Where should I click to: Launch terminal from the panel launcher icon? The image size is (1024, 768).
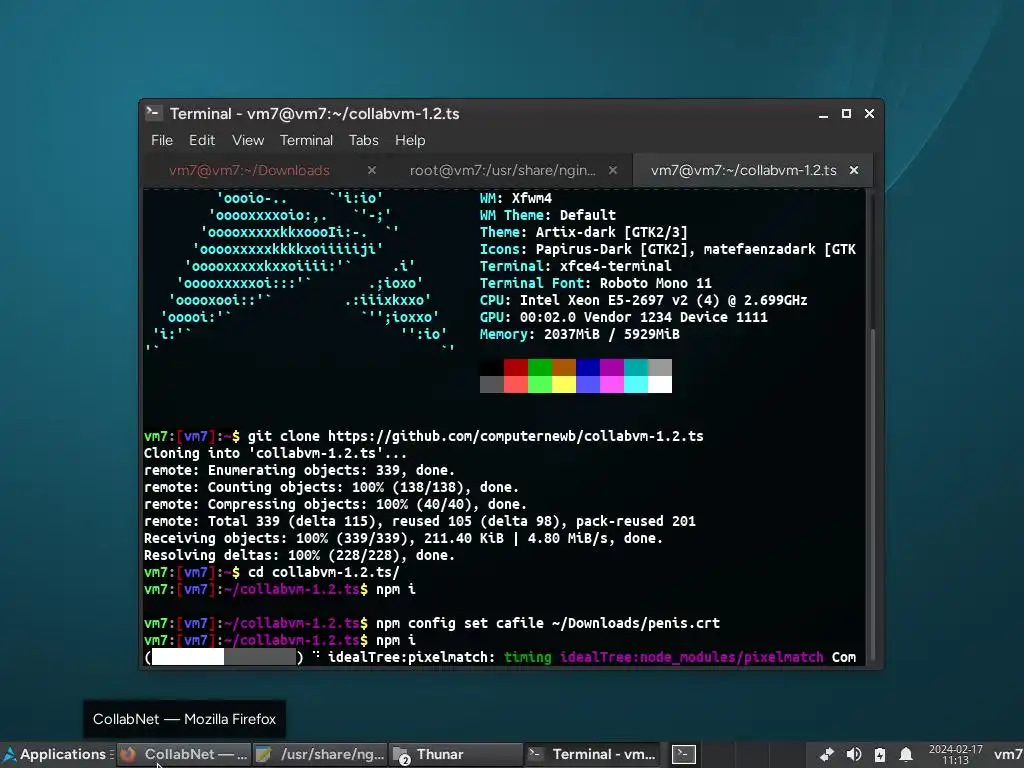click(684, 754)
